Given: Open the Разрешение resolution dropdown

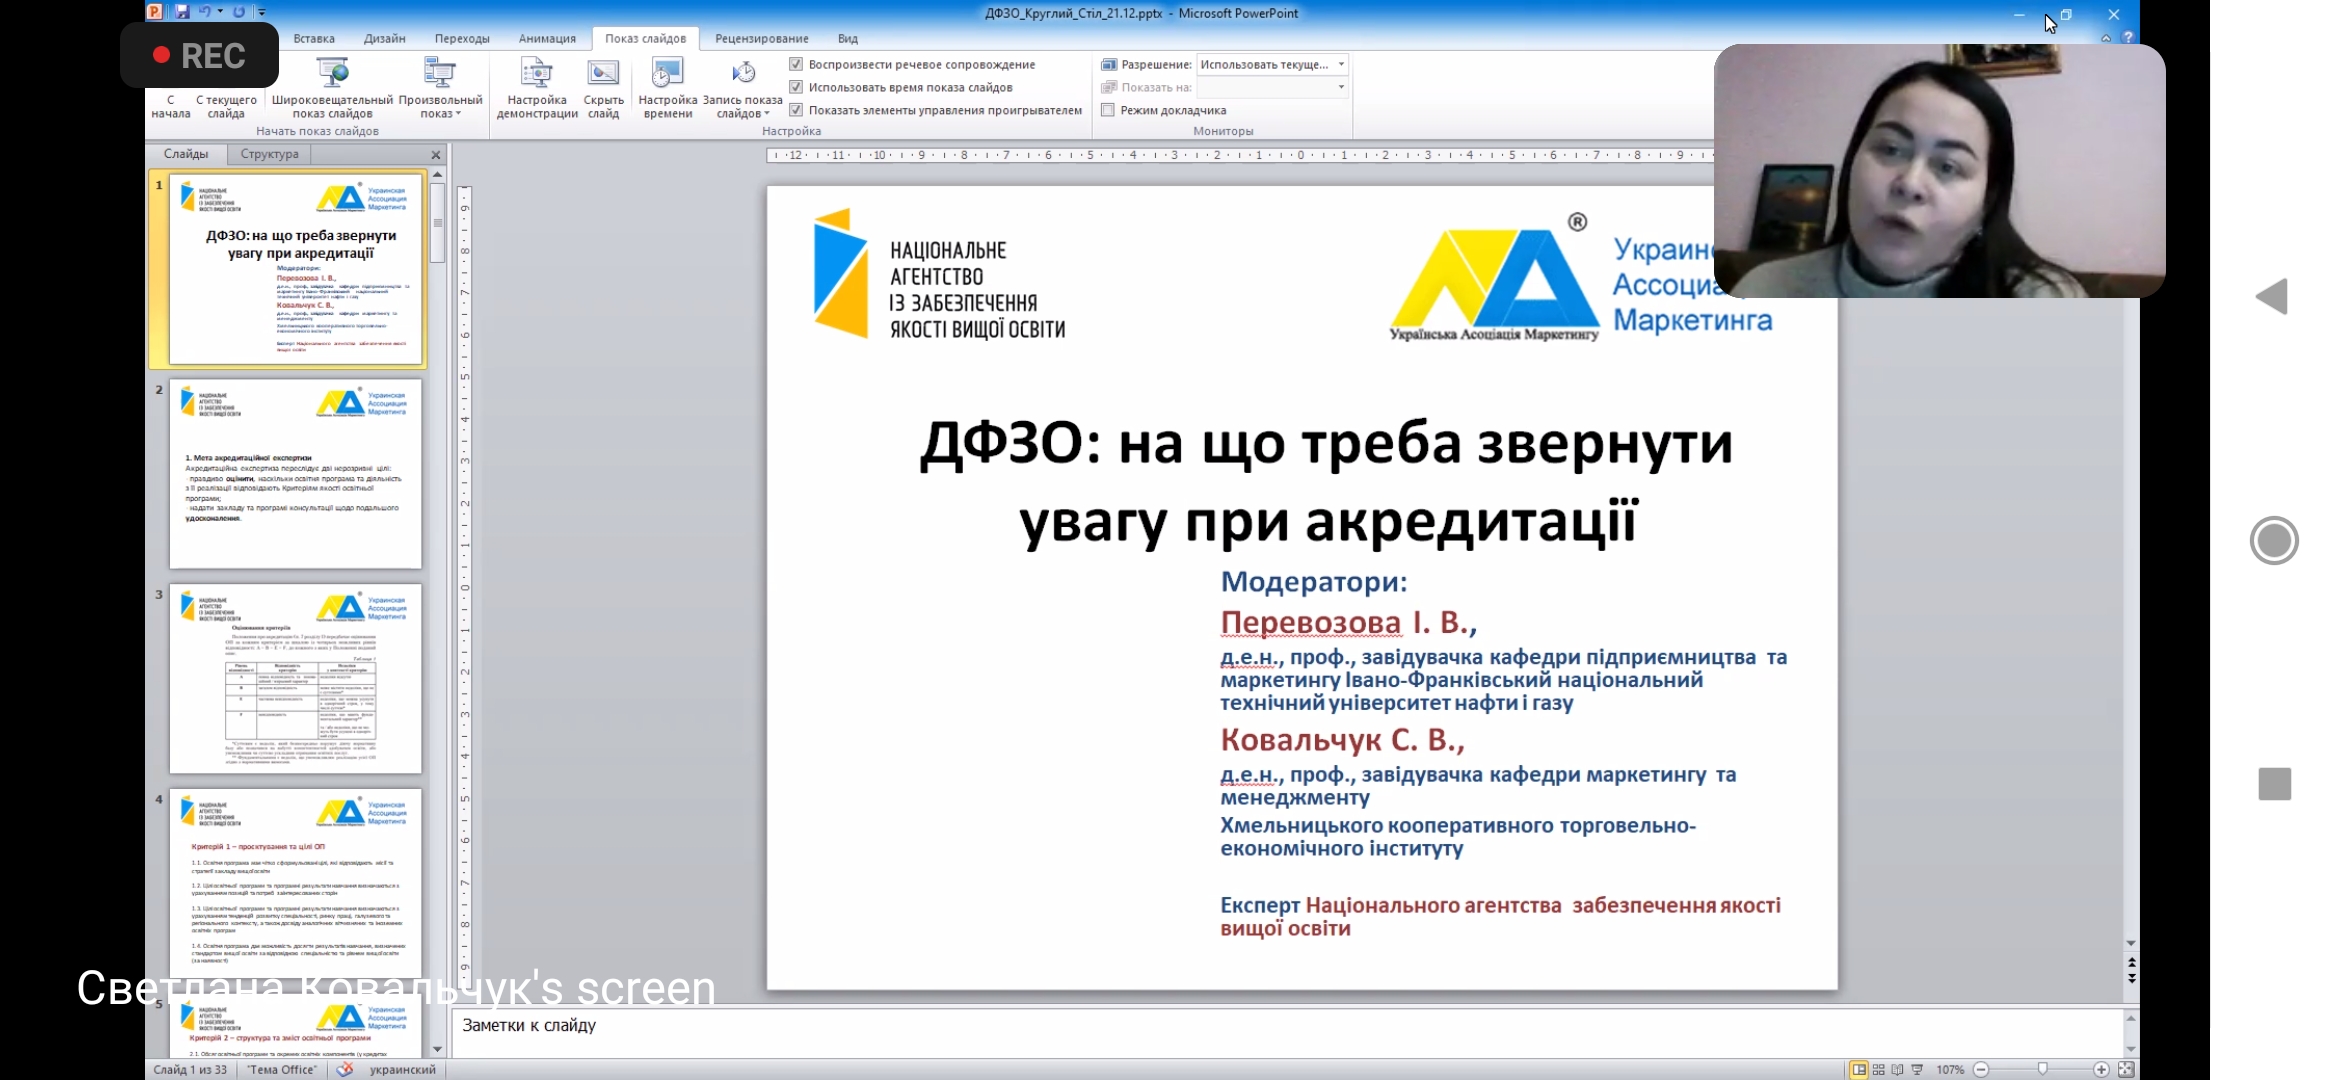Looking at the screenshot, I should click(1340, 63).
